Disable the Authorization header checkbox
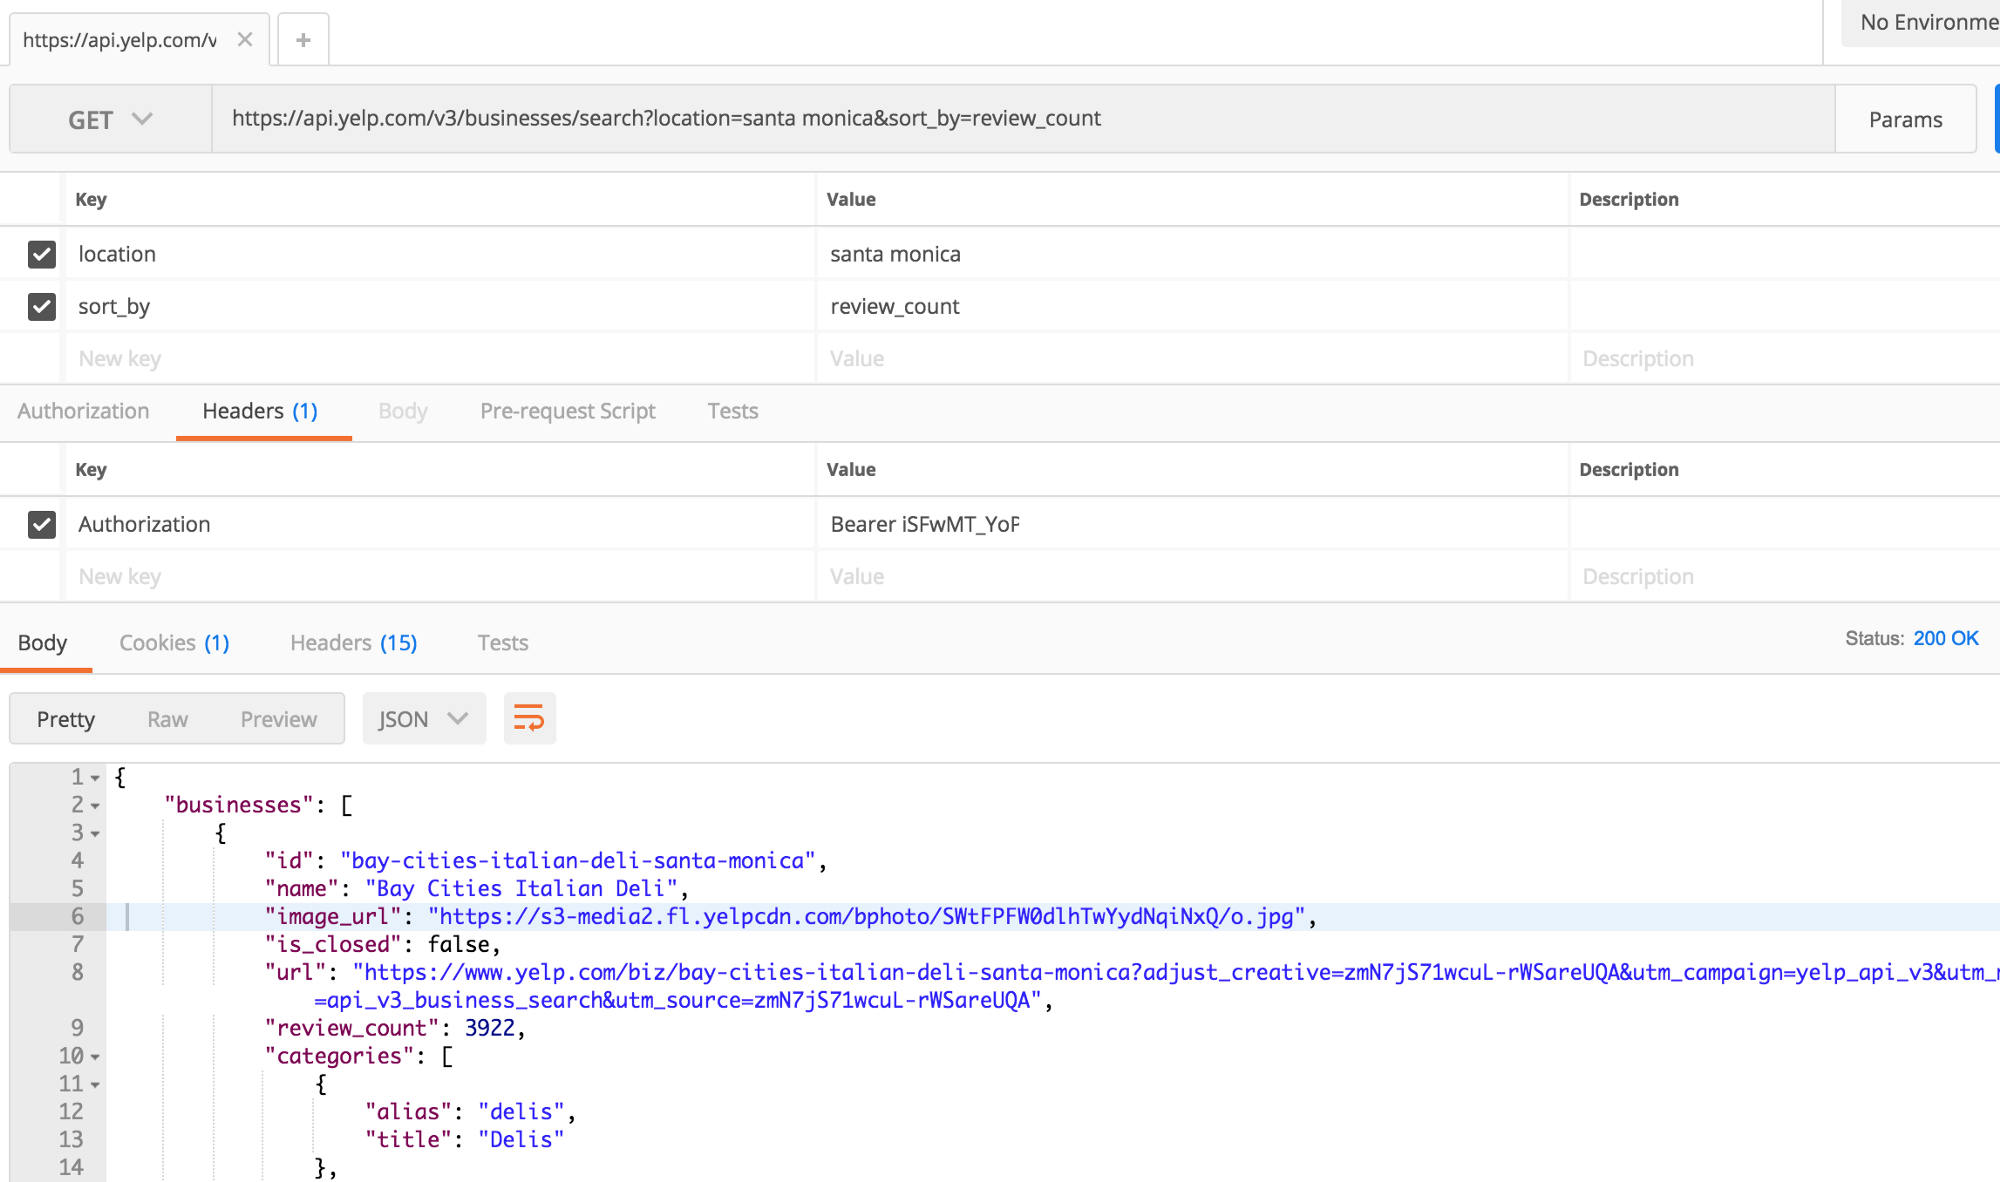Image resolution: width=2000 pixels, height=1182 pixels. [42, 524]
